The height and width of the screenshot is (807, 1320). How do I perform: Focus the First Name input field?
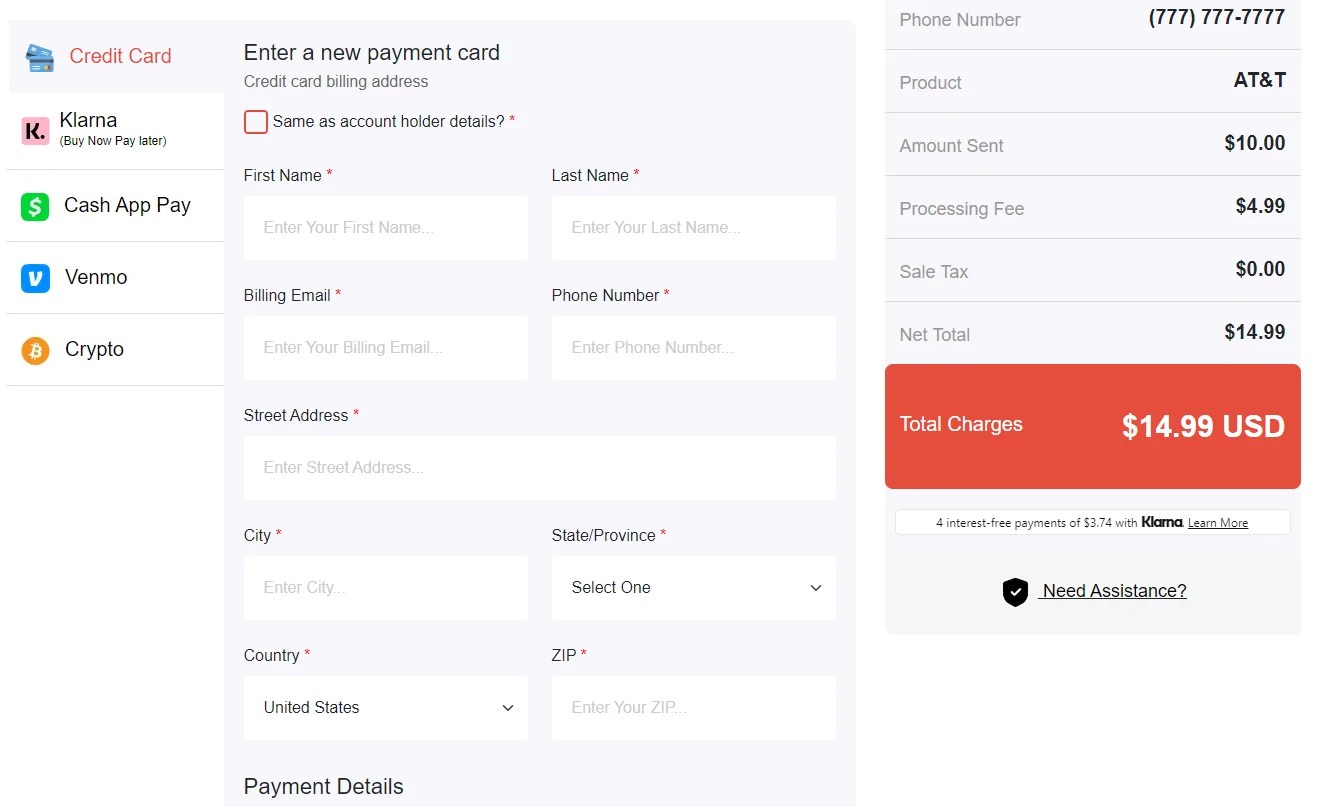tap(385, 228)
